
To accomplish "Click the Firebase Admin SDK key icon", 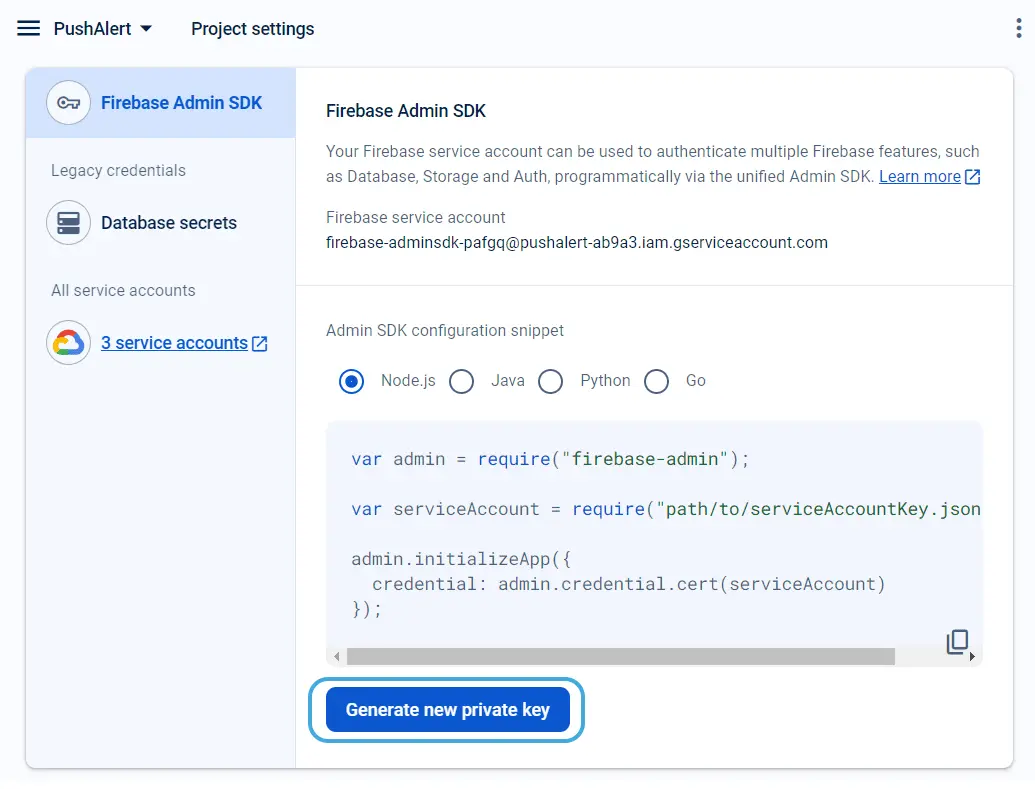I will [x=68, y=103].
